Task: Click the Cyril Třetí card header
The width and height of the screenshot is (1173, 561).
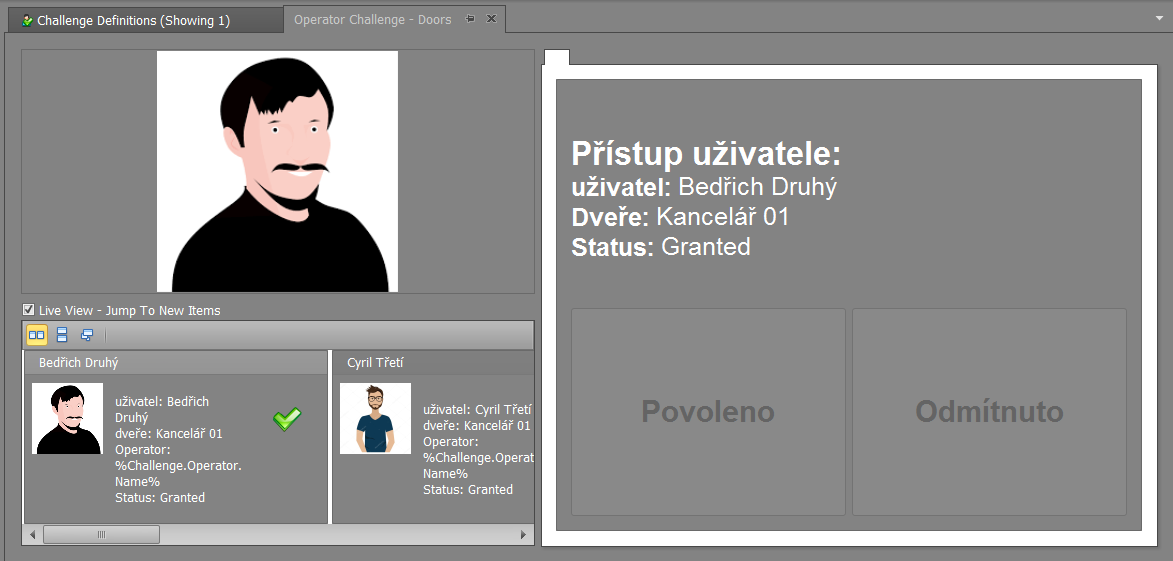Action: (432, 363)
